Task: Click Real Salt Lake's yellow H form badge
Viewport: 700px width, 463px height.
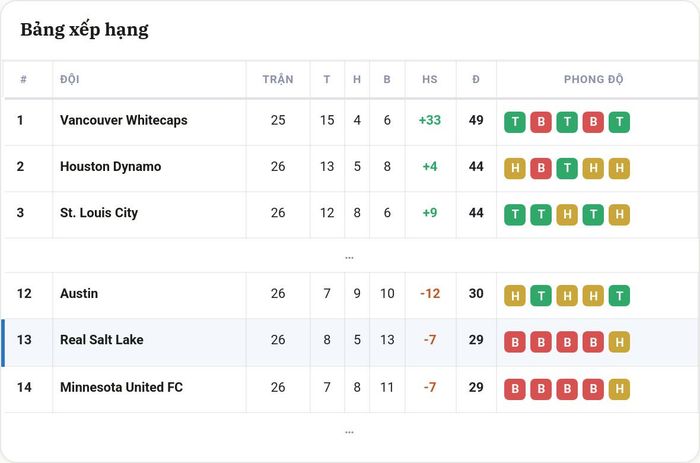Action: 619,342
